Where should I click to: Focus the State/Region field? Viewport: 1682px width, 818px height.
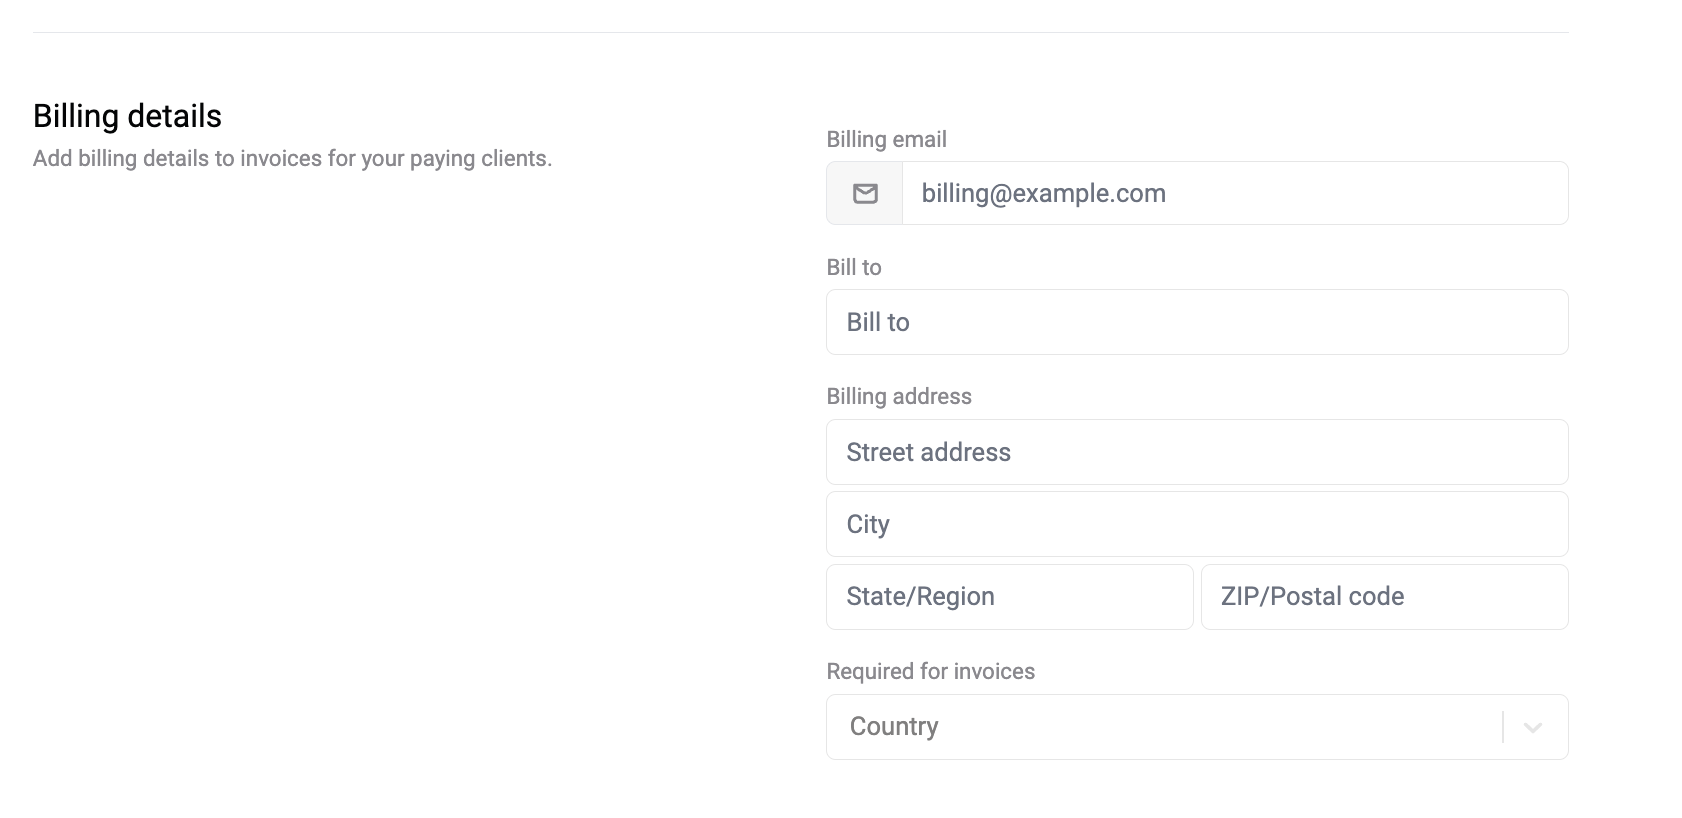pyautogui.click(x=1010, y=597)
